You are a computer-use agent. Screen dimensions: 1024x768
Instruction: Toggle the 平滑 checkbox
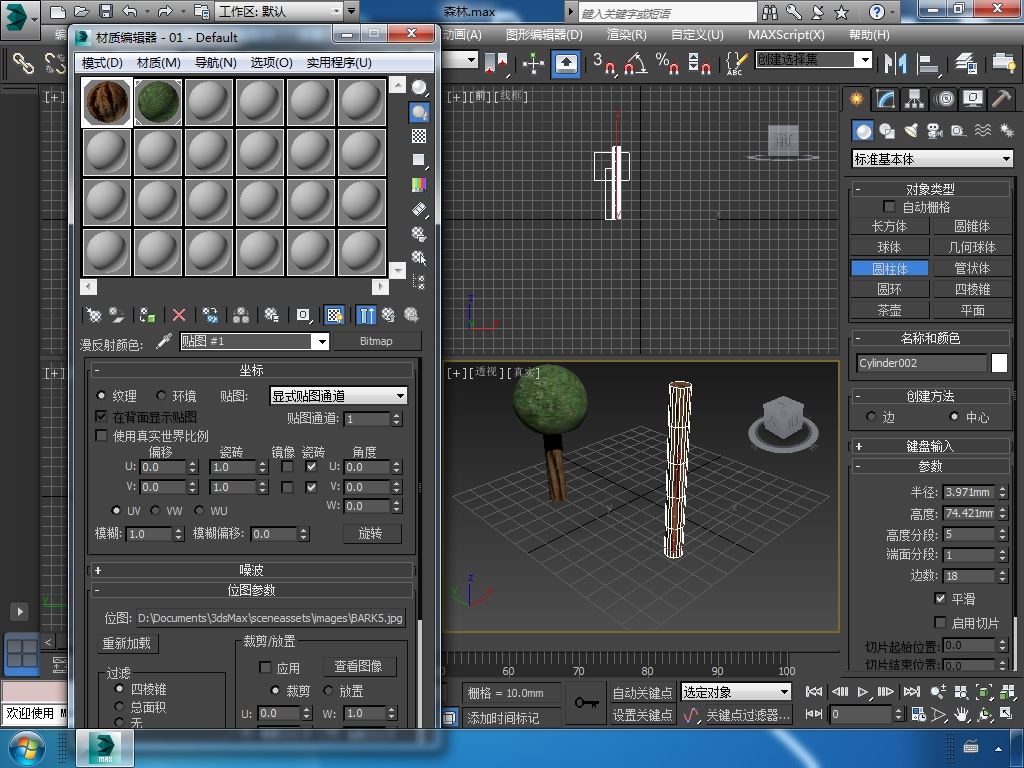tap(940, 598)
